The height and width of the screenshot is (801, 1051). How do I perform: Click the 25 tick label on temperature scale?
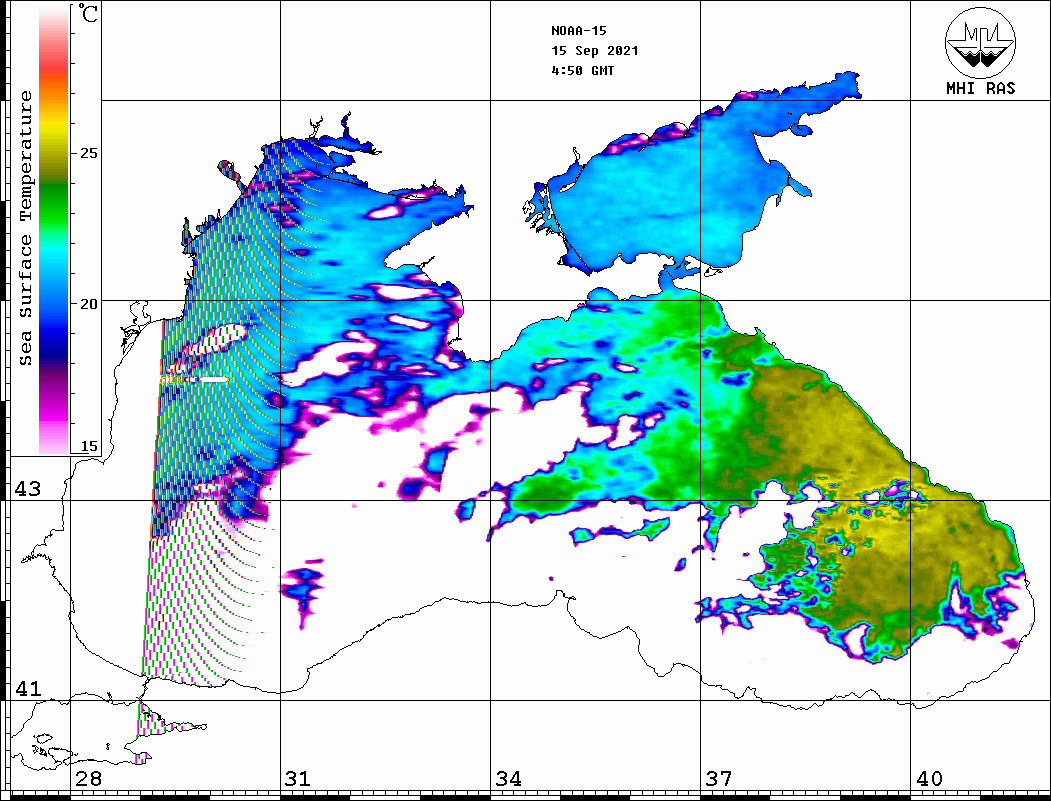89,154
